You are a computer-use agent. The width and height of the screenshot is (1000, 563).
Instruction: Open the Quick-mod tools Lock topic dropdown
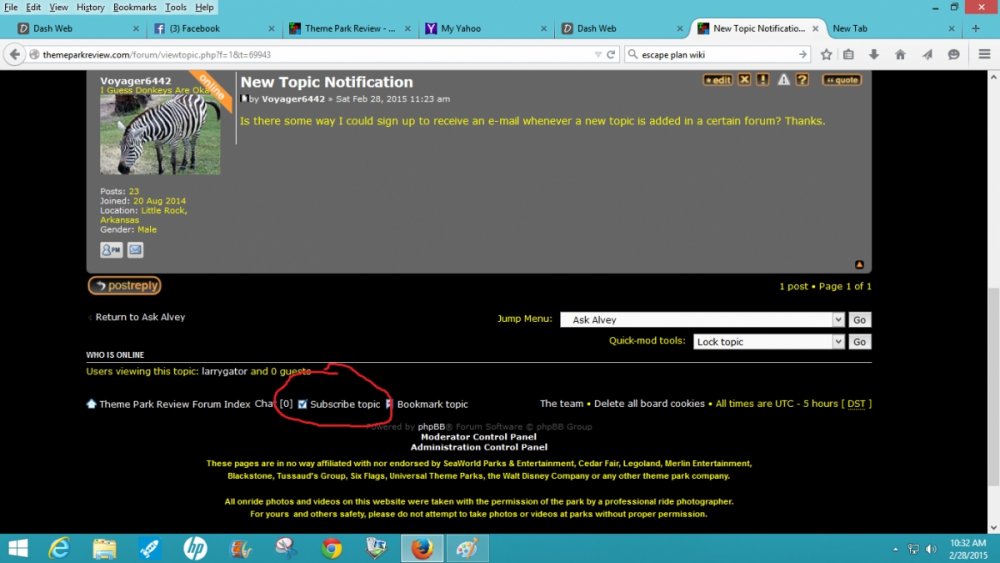click(x=769, y=342)
